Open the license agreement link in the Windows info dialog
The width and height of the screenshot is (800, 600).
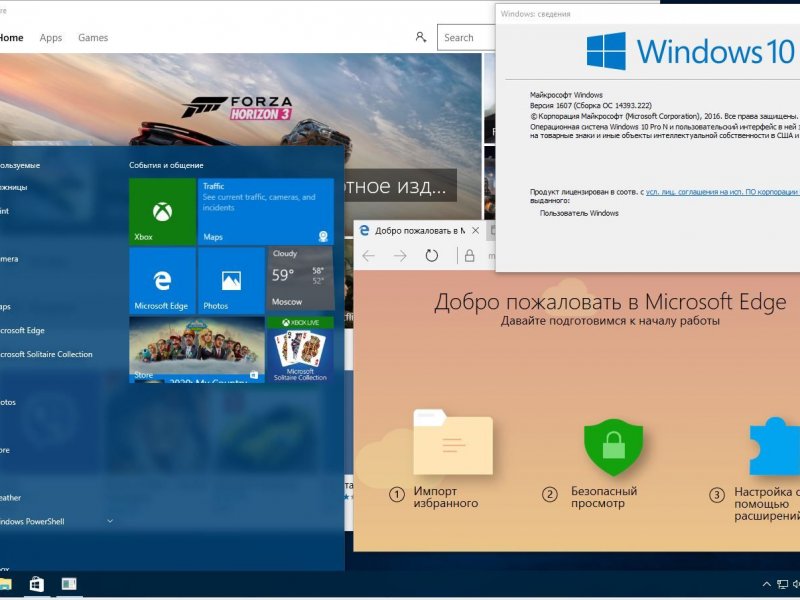click(x=722, y=192)
